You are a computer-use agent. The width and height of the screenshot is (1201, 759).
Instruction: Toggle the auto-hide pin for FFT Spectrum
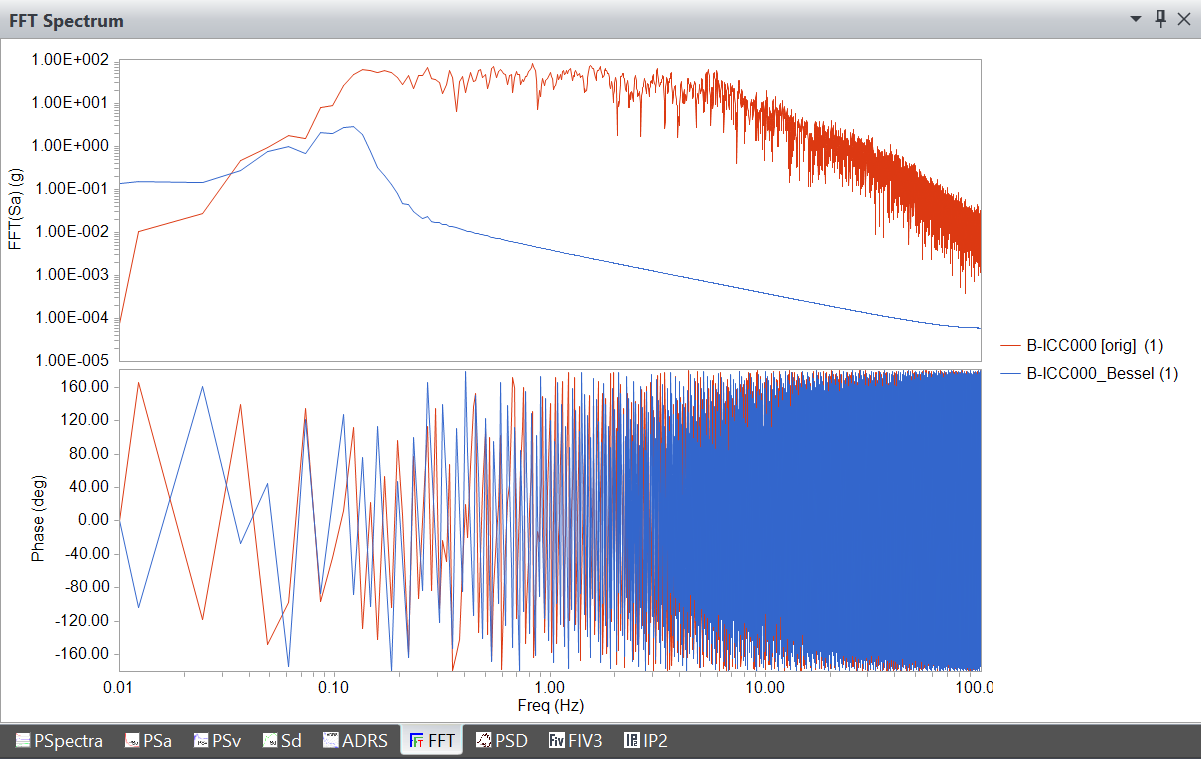[x=1160, y=19]
